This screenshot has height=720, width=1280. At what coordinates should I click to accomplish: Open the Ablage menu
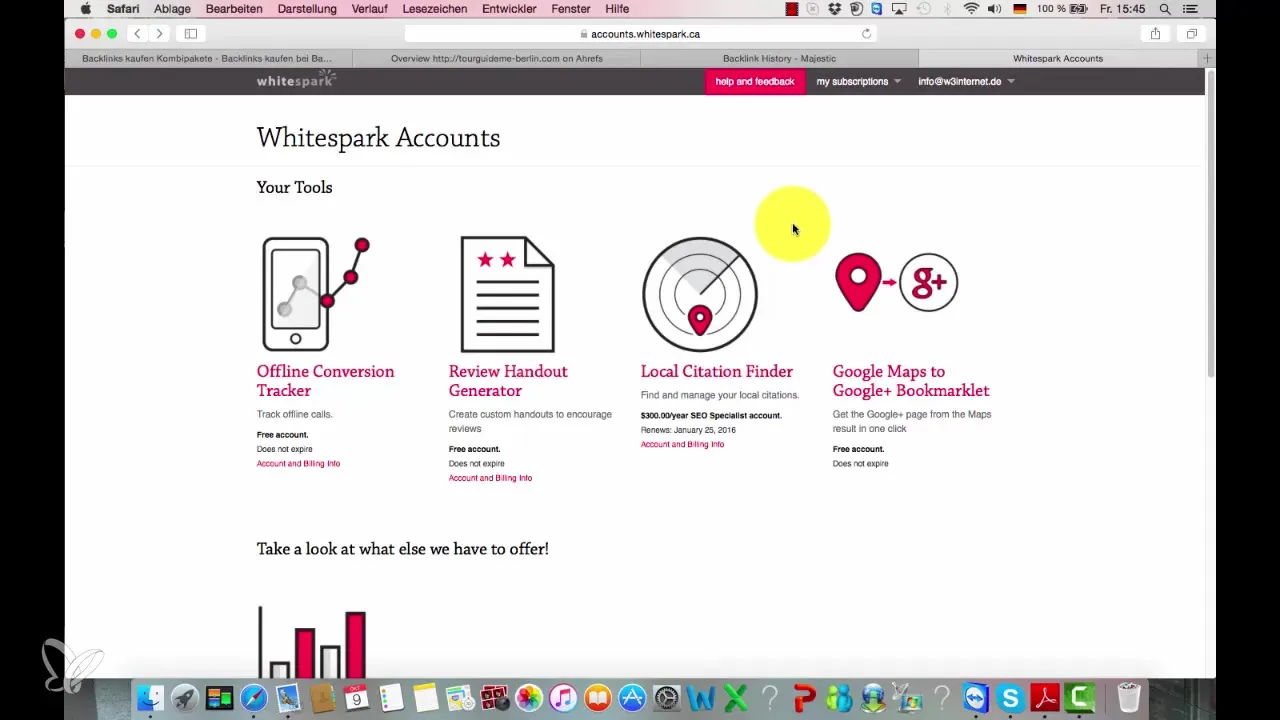pos(172,9)
